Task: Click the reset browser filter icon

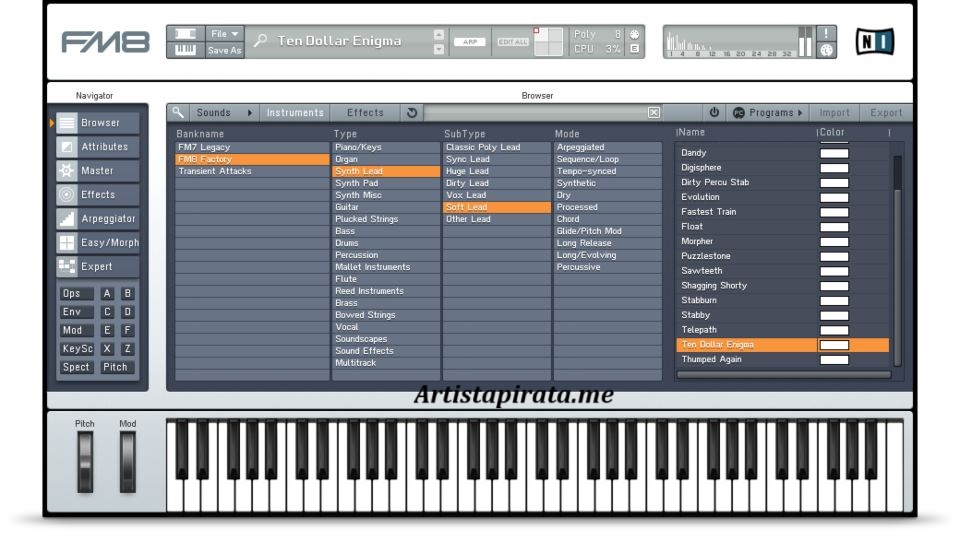Action: point(412,113)
